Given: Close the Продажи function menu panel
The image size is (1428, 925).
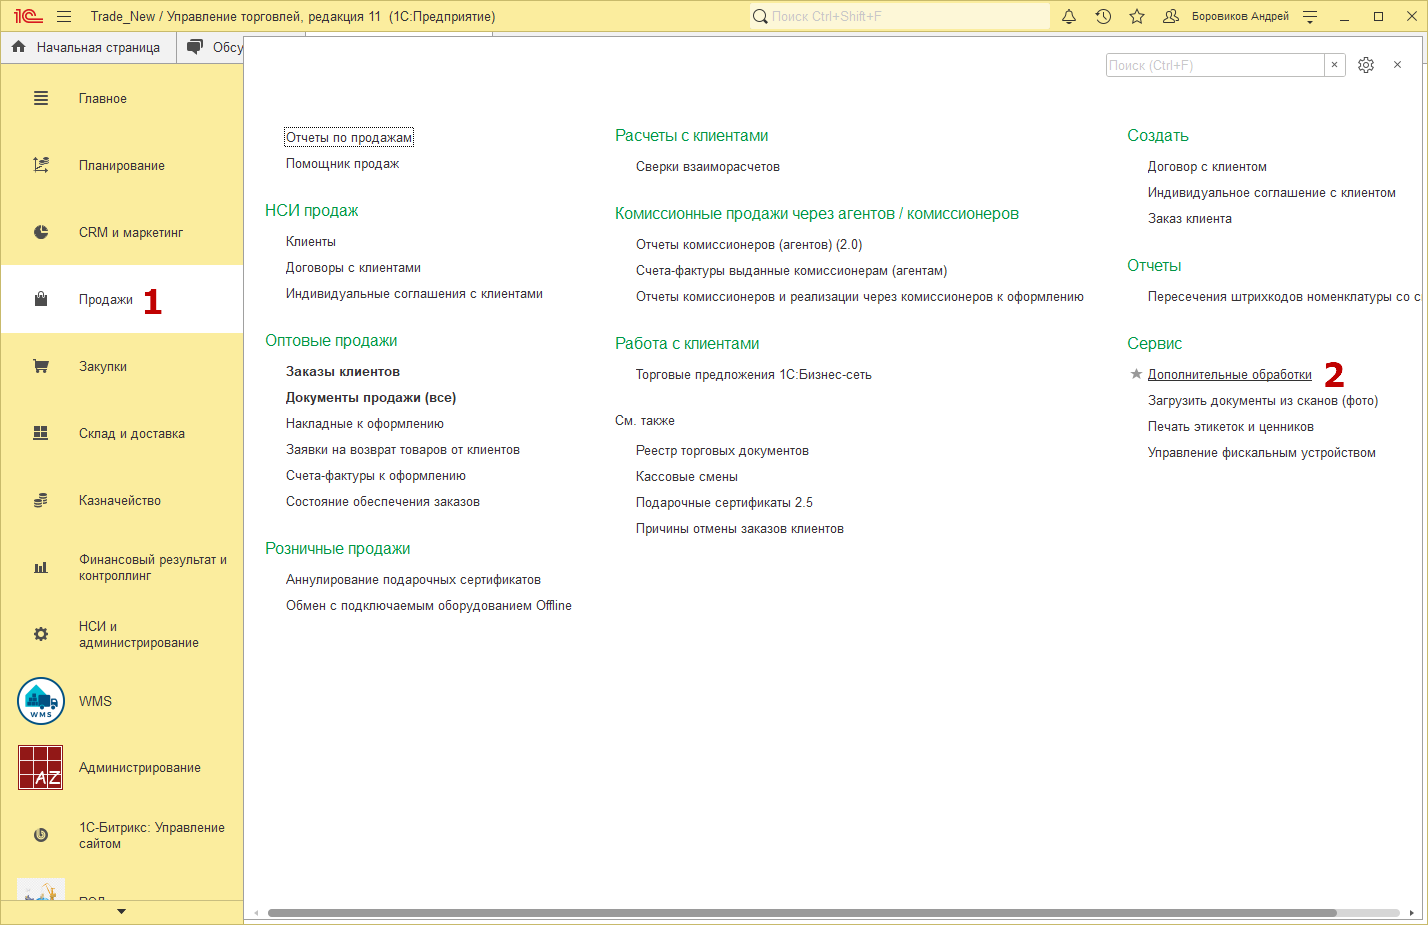Looking at the screenshot, I should (x=1397, y=65).
